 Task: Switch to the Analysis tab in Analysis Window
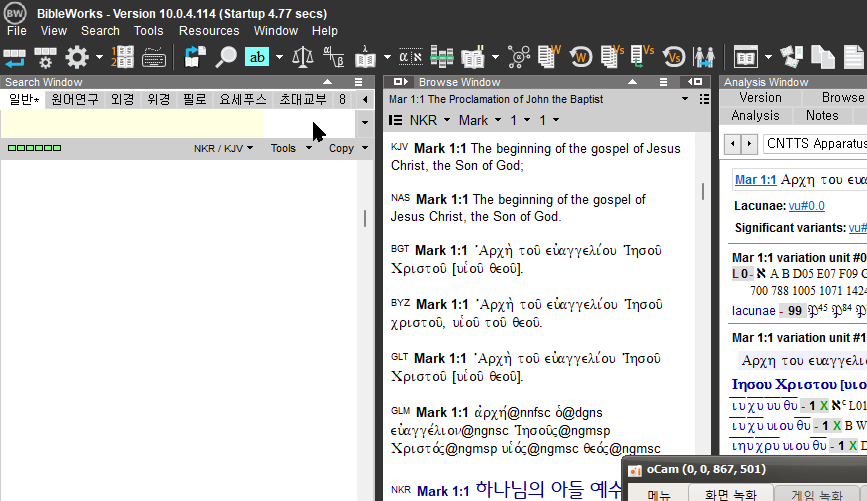tap(755, 116)
